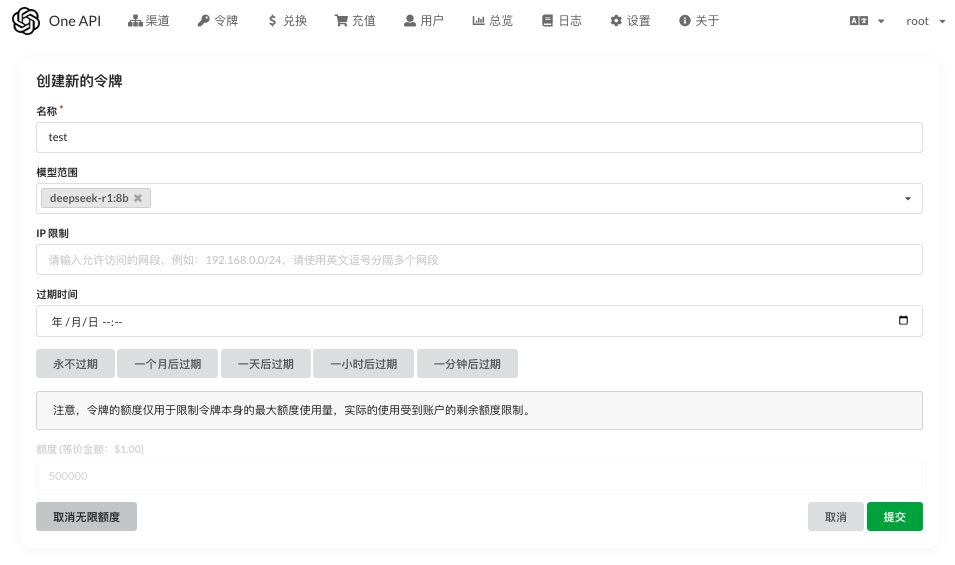Open the 设置 settings page
The height and width of the screenshot is (565, 955).
[630, 21]
